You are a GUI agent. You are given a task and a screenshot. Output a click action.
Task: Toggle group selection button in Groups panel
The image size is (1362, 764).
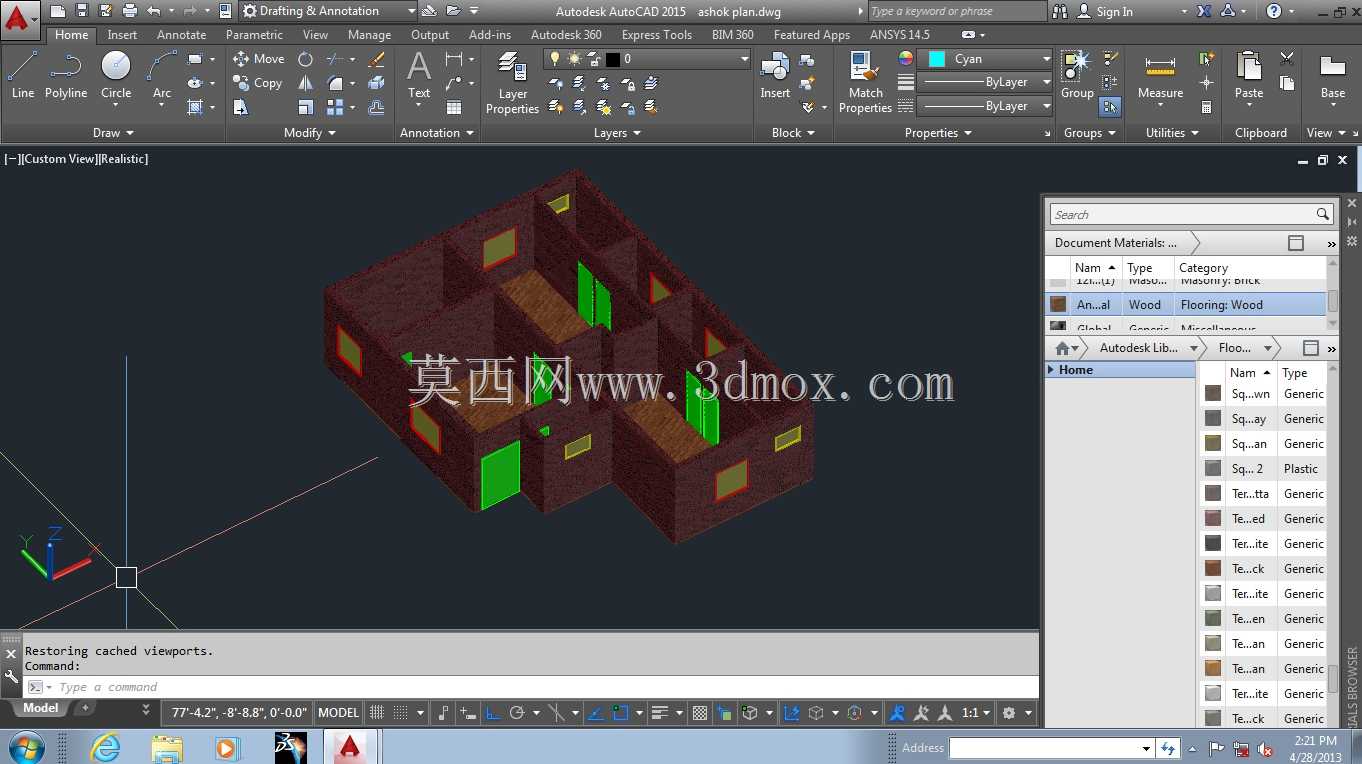(x=1109, y=107)
